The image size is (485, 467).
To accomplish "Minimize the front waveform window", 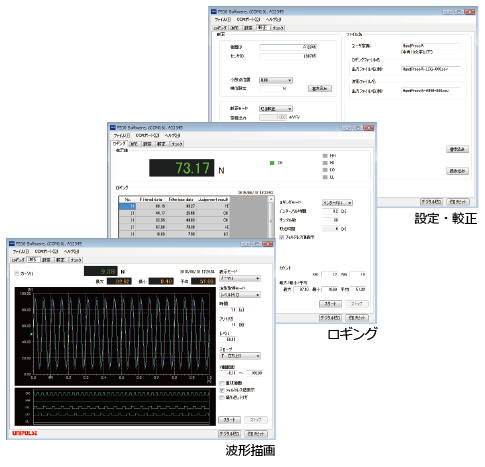I will 246,244.
